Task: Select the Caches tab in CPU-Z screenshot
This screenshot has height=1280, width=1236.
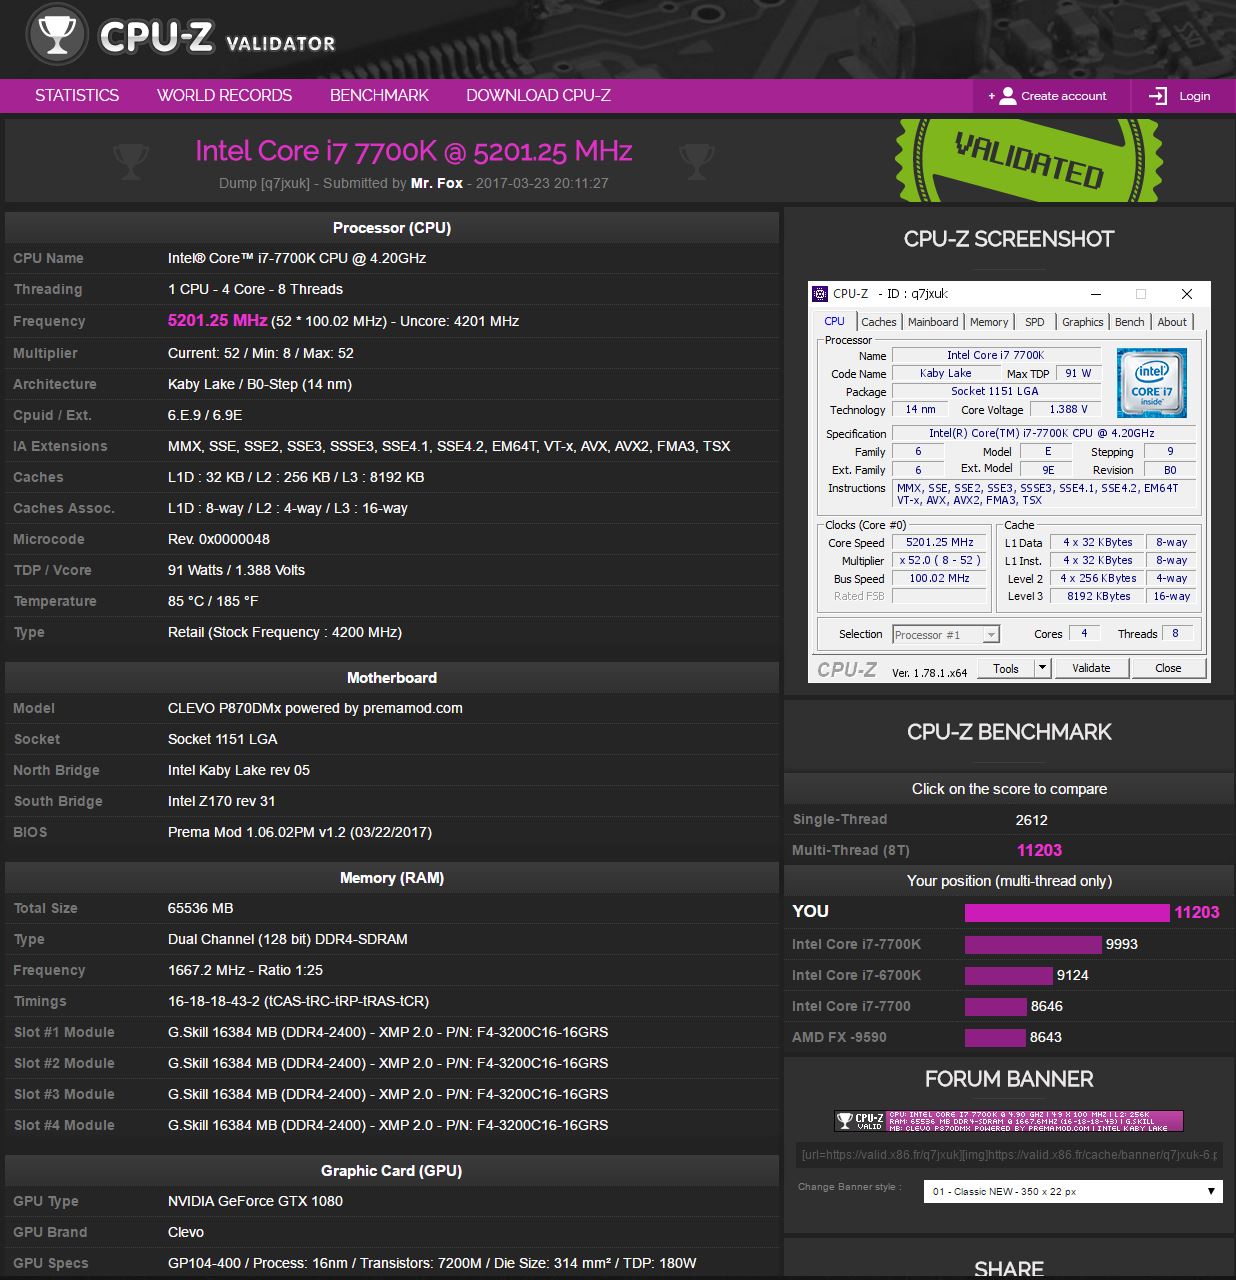Action: 879,322
